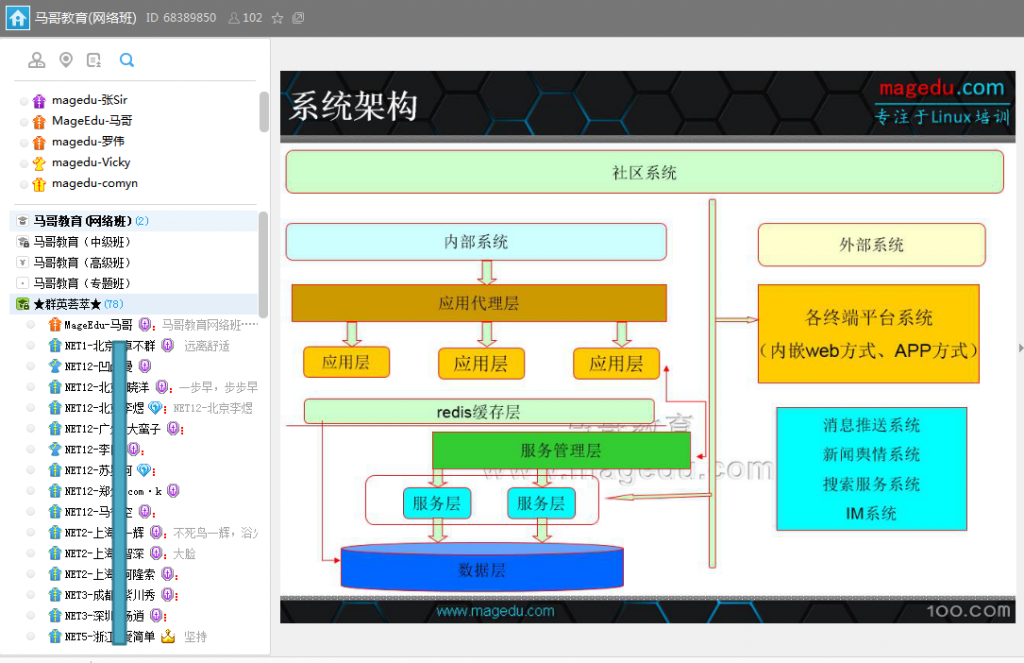Open the contacts person icon in sidebar toolbar
The image size is (1024, 663).
click(x=37, y=61)
